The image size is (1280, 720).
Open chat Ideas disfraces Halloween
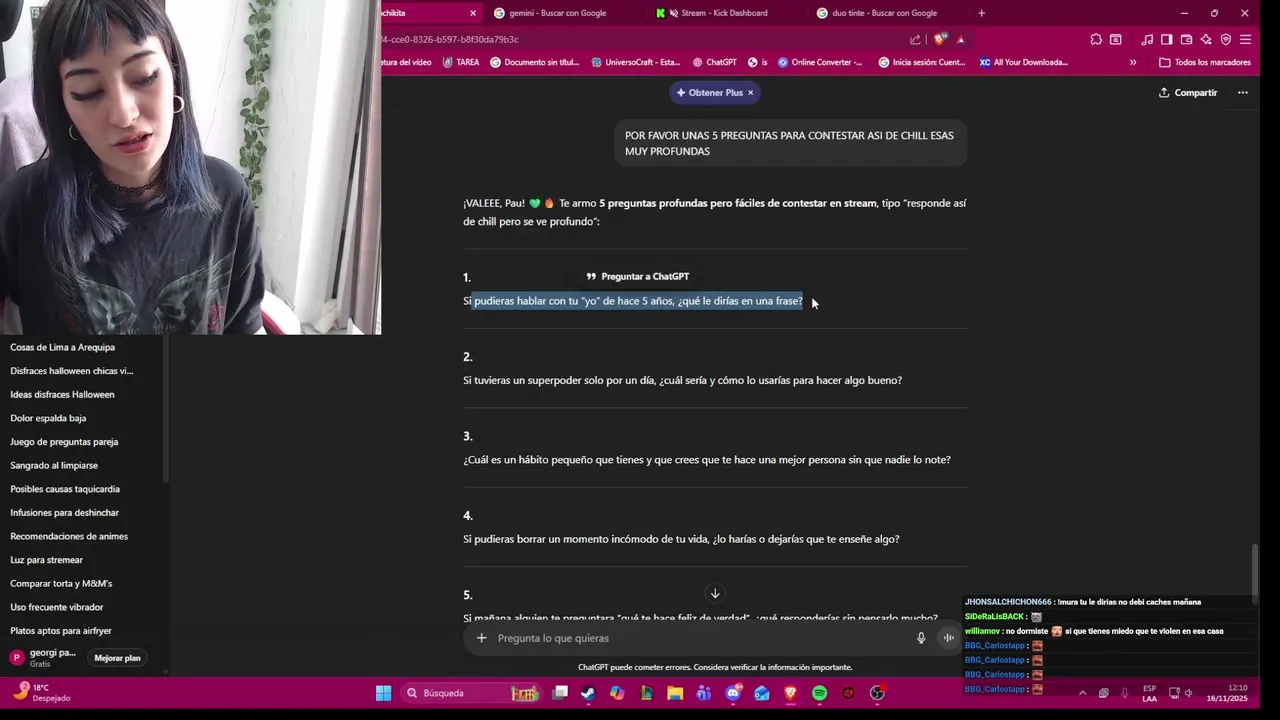tap(62, 394)
